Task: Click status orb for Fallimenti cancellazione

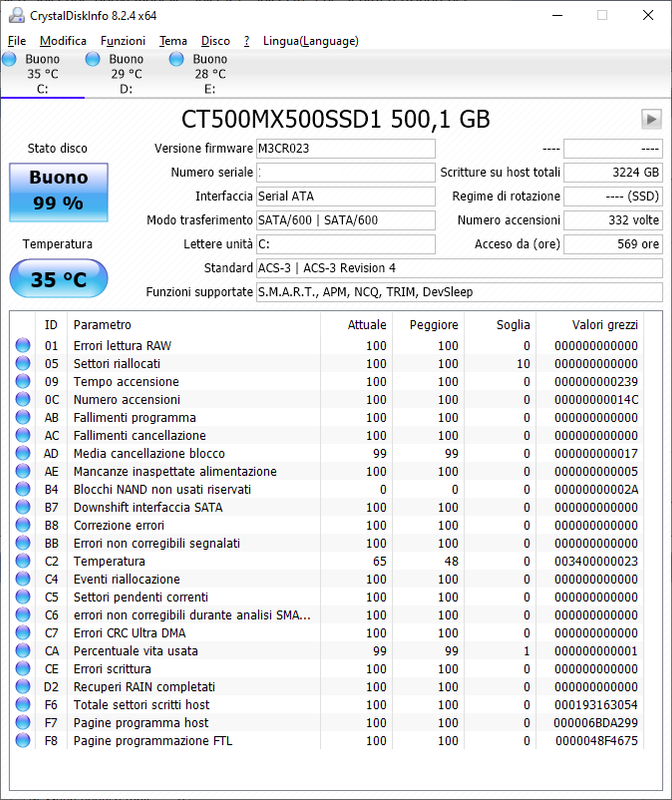Action: click(23, 435)
